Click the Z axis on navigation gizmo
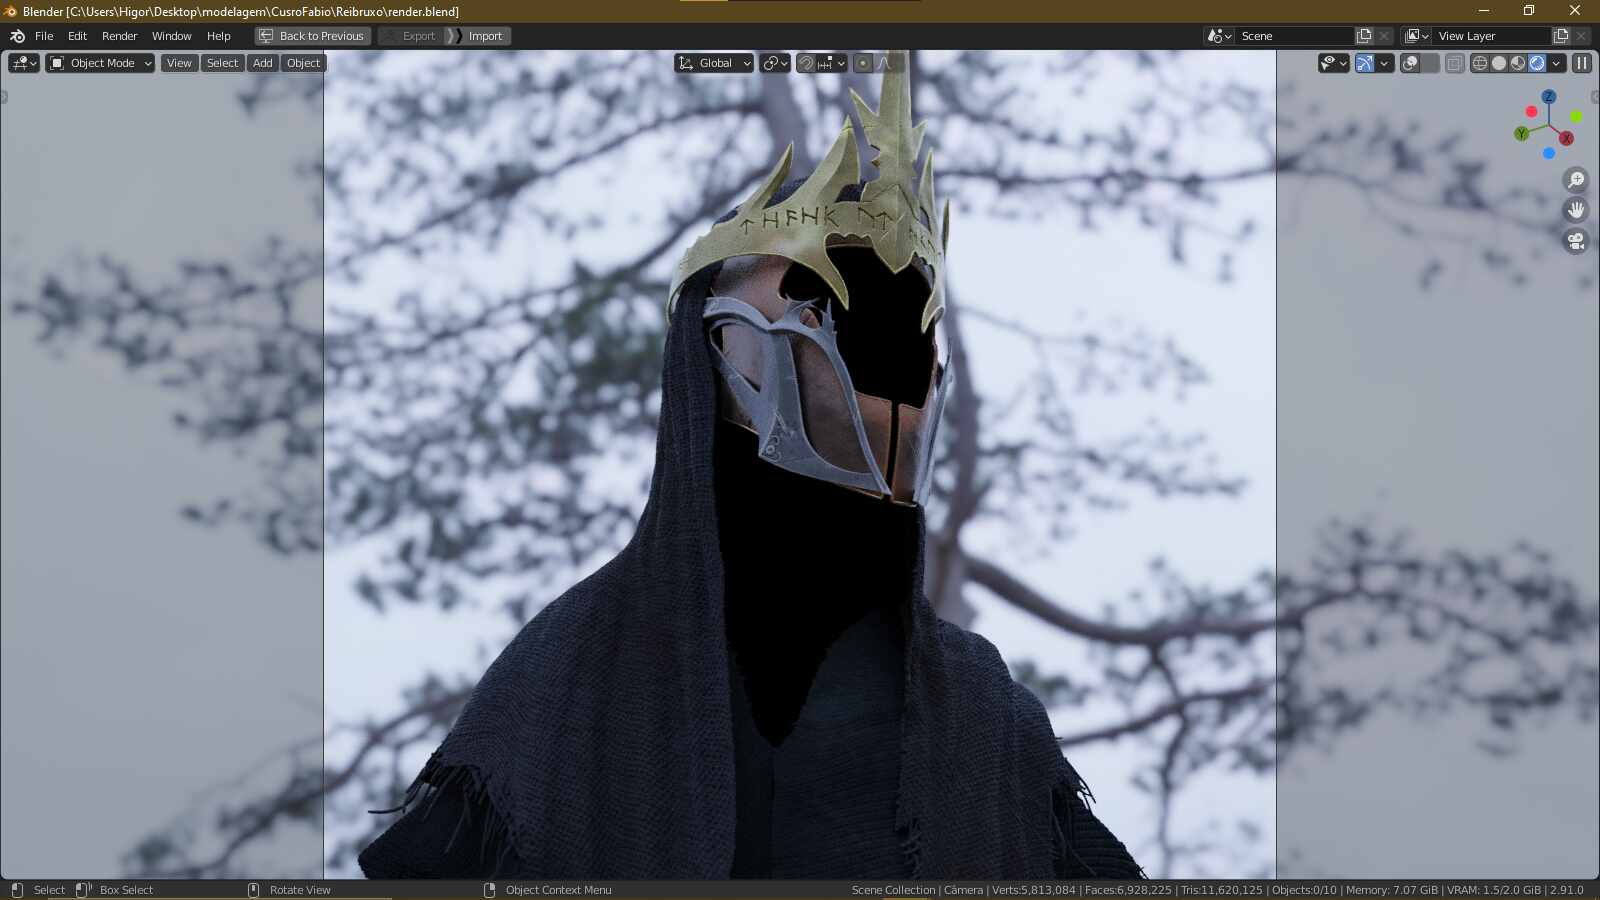The height and width of the screenshot is (900, 1600). (x=1549, y=97)
